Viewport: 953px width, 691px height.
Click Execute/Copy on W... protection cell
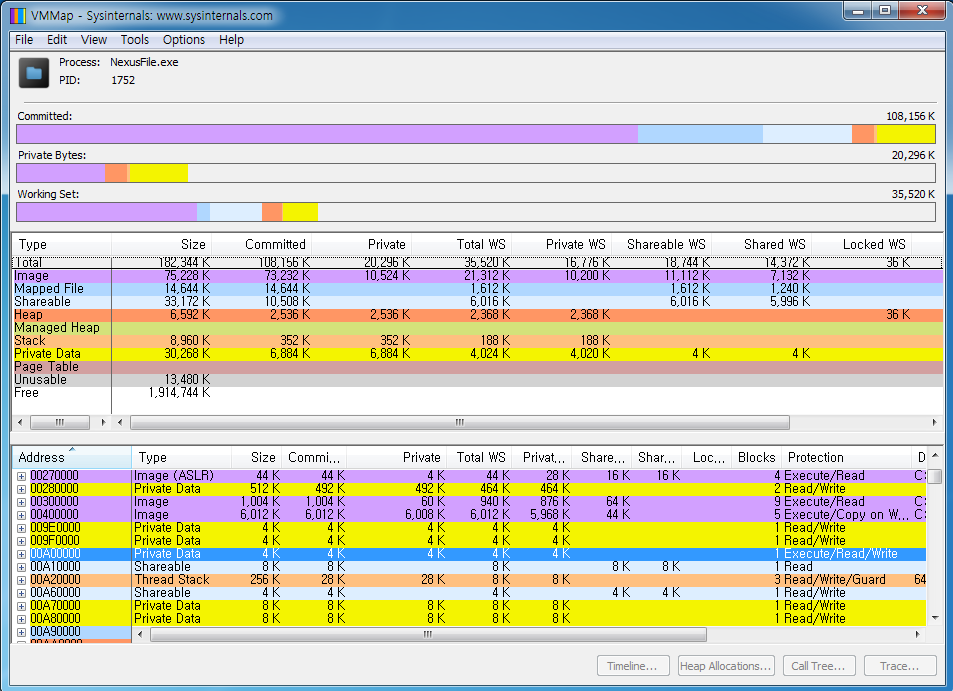point(847,515)
